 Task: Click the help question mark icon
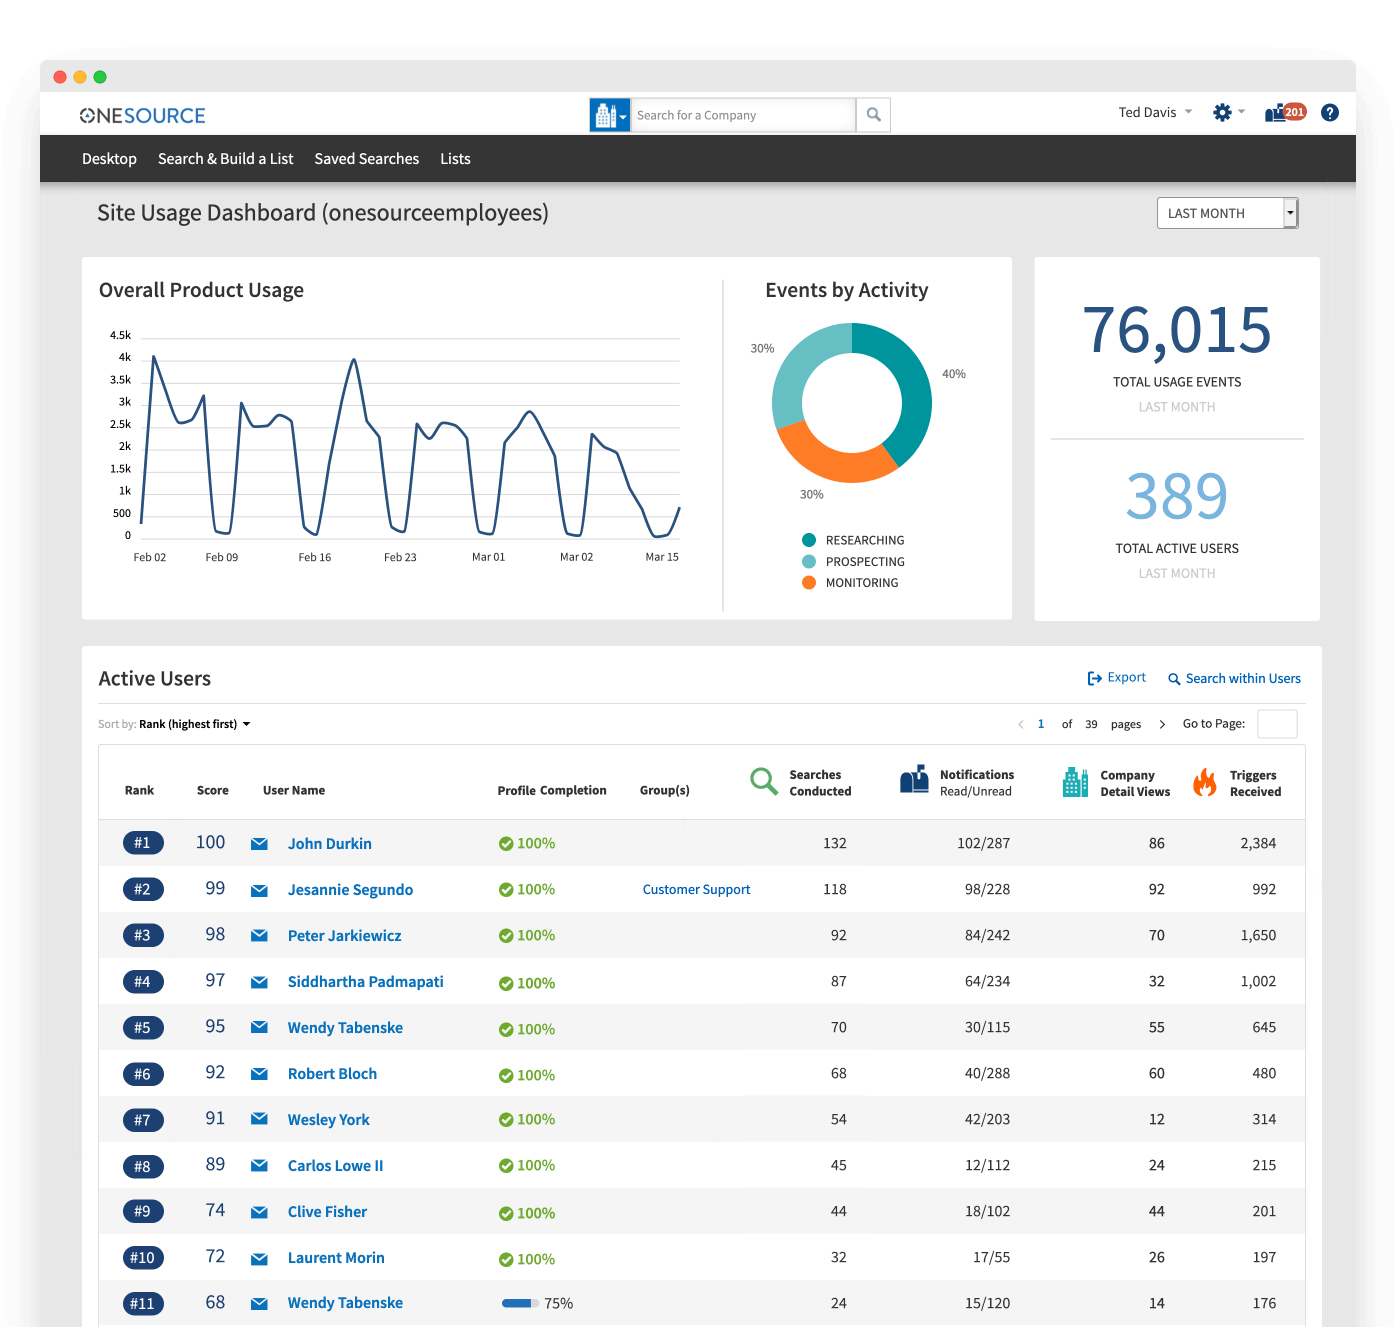1329,112
